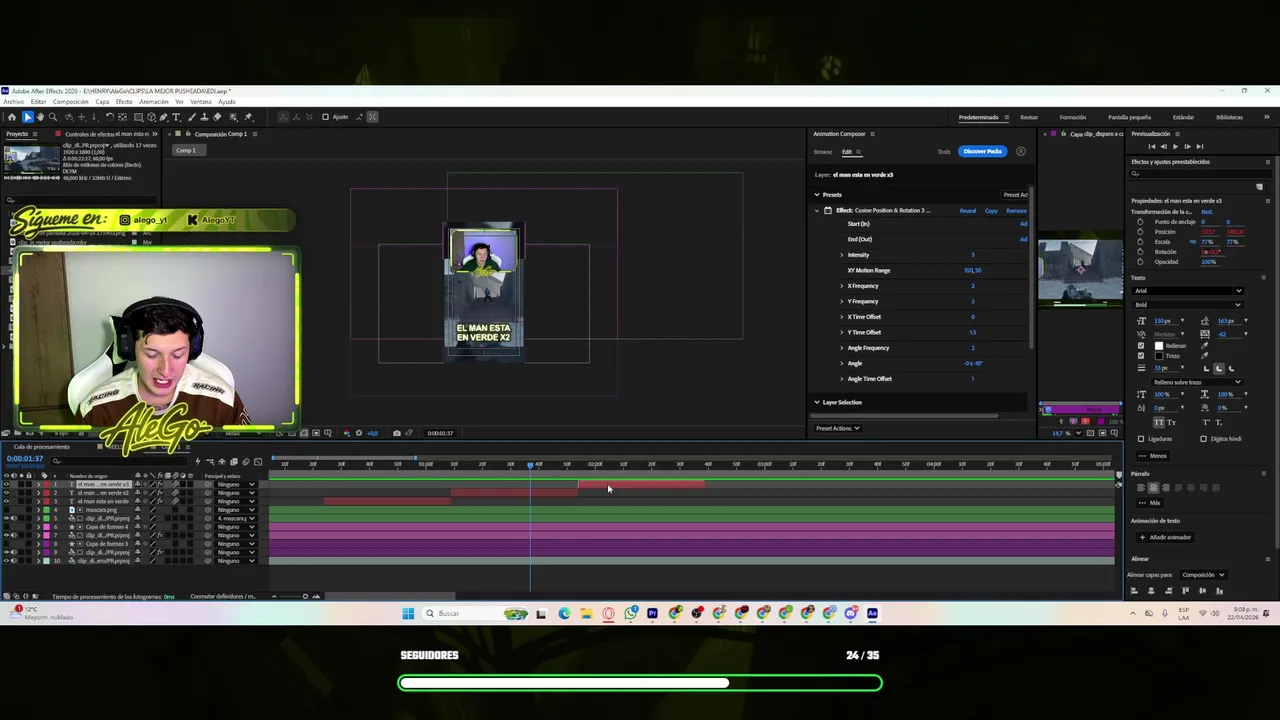
Task: Click the Posición stopwatch icon
Action: tap(1140, 232)
